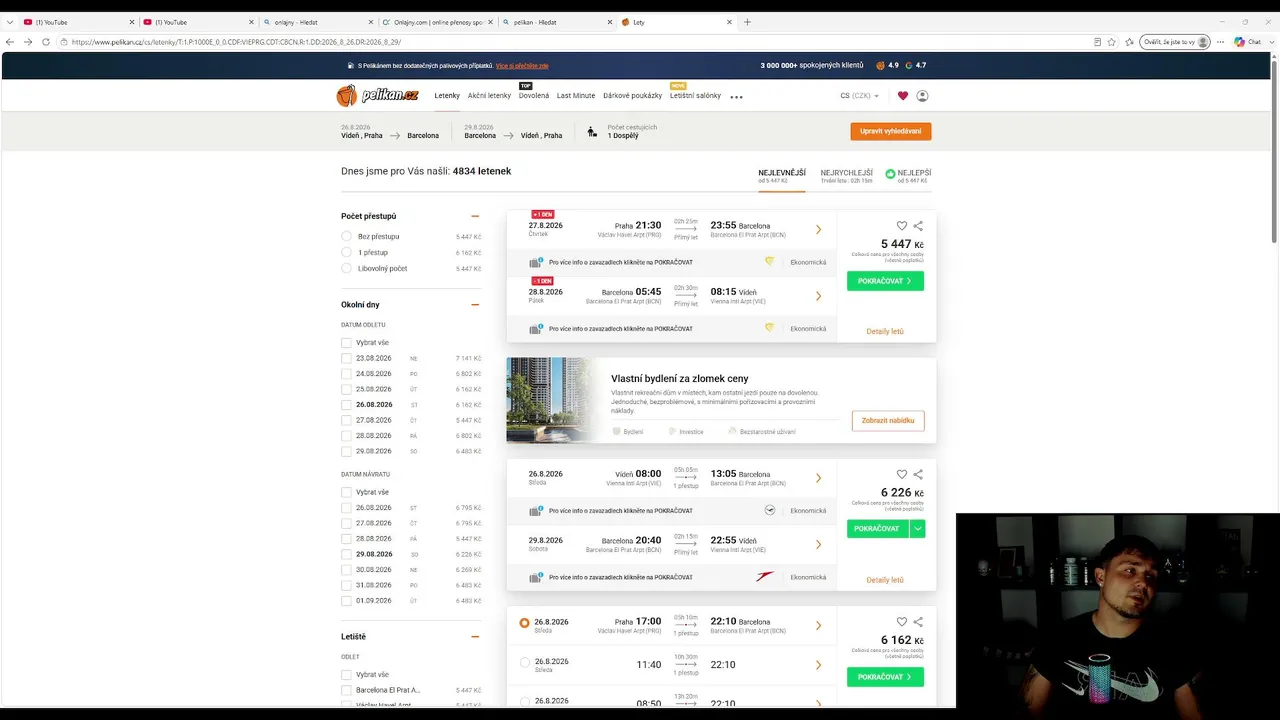
Task: Click POKRAČOVAT for the 5 447 Kč flight
Action: pyautogui.click(x=885, y=281)
